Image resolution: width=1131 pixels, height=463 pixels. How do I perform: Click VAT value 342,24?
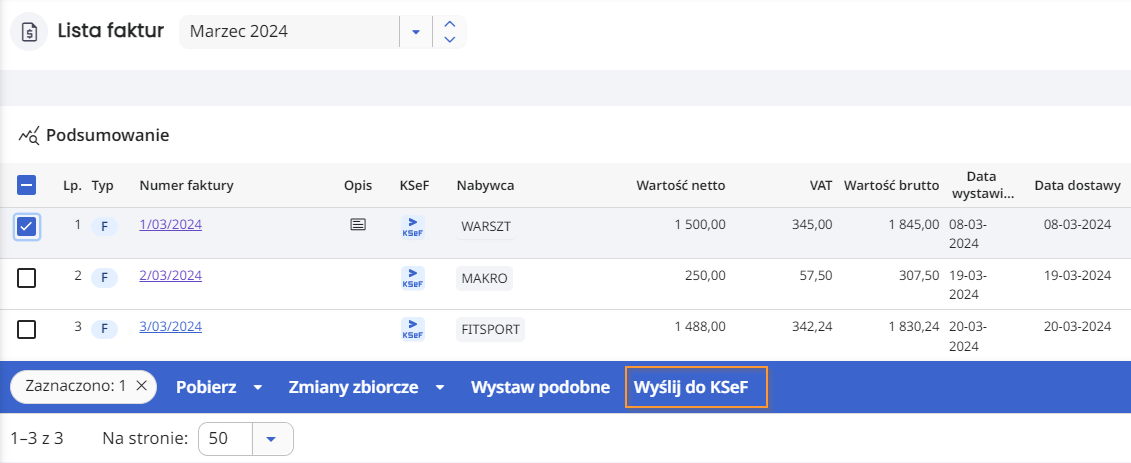coord(811,327)
